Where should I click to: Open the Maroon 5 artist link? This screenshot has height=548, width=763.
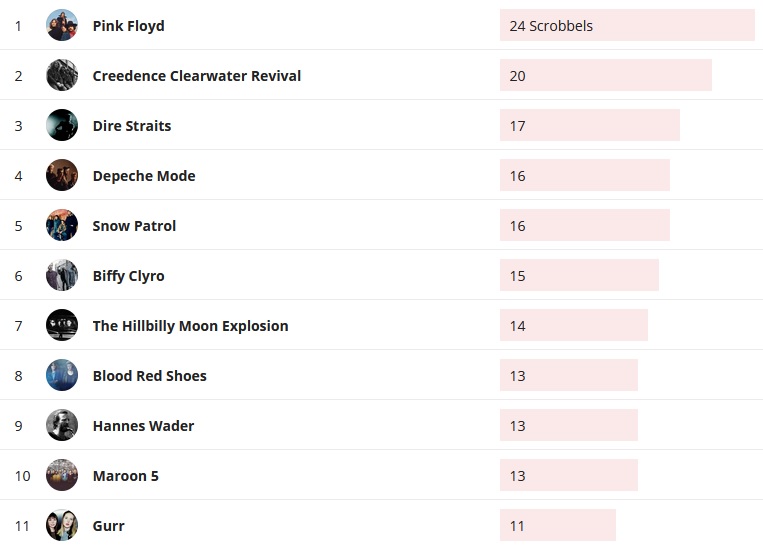[x=125, y=476]
